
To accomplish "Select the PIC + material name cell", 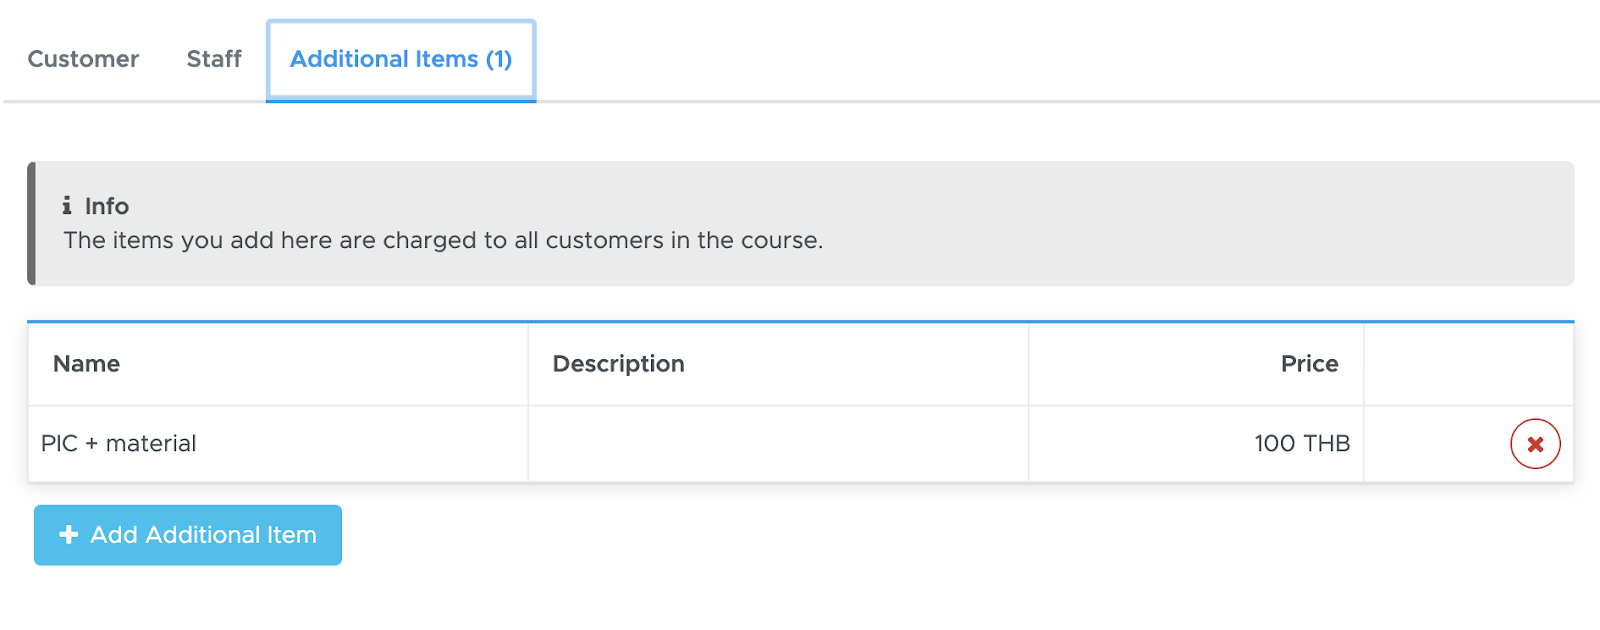I will pos(278,444).
